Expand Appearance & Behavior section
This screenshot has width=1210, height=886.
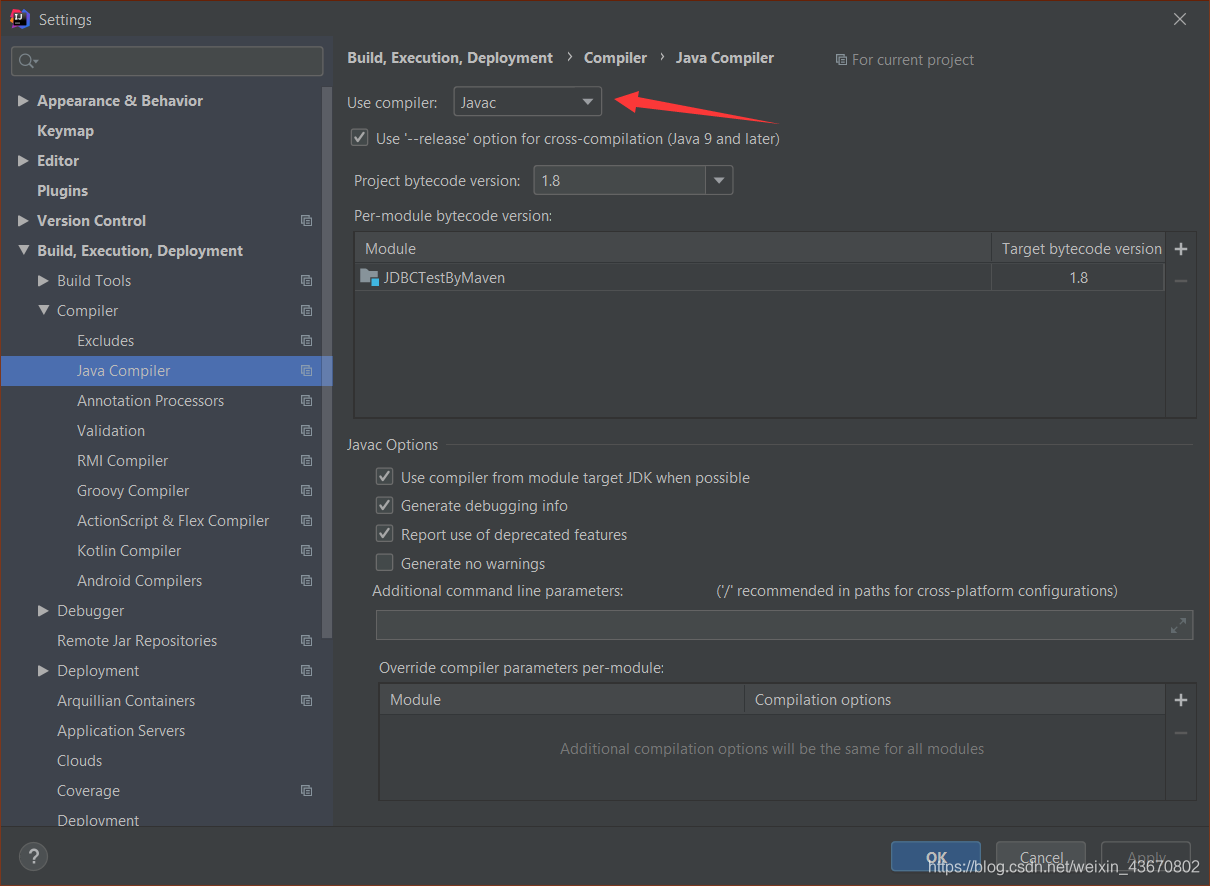click(x=23, y=101)
